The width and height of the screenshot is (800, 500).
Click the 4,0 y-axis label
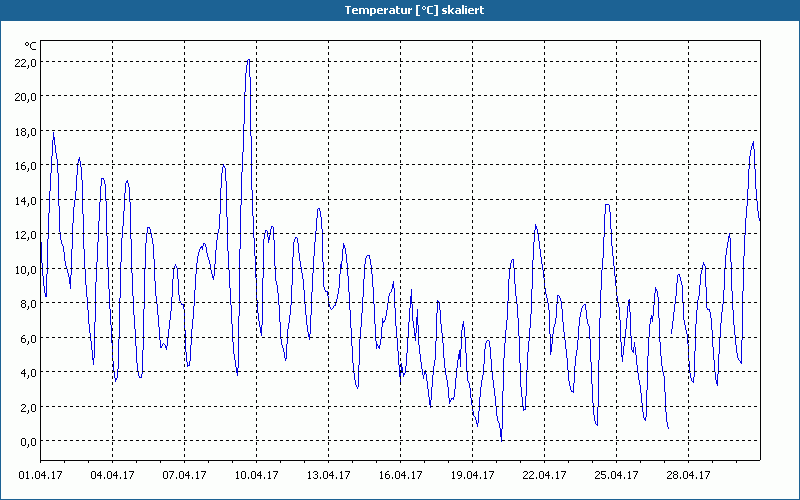(30, 372)
